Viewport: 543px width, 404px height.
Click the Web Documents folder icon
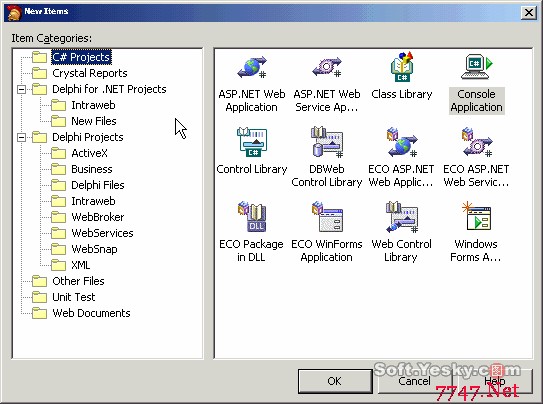click(x=39, y=313)
